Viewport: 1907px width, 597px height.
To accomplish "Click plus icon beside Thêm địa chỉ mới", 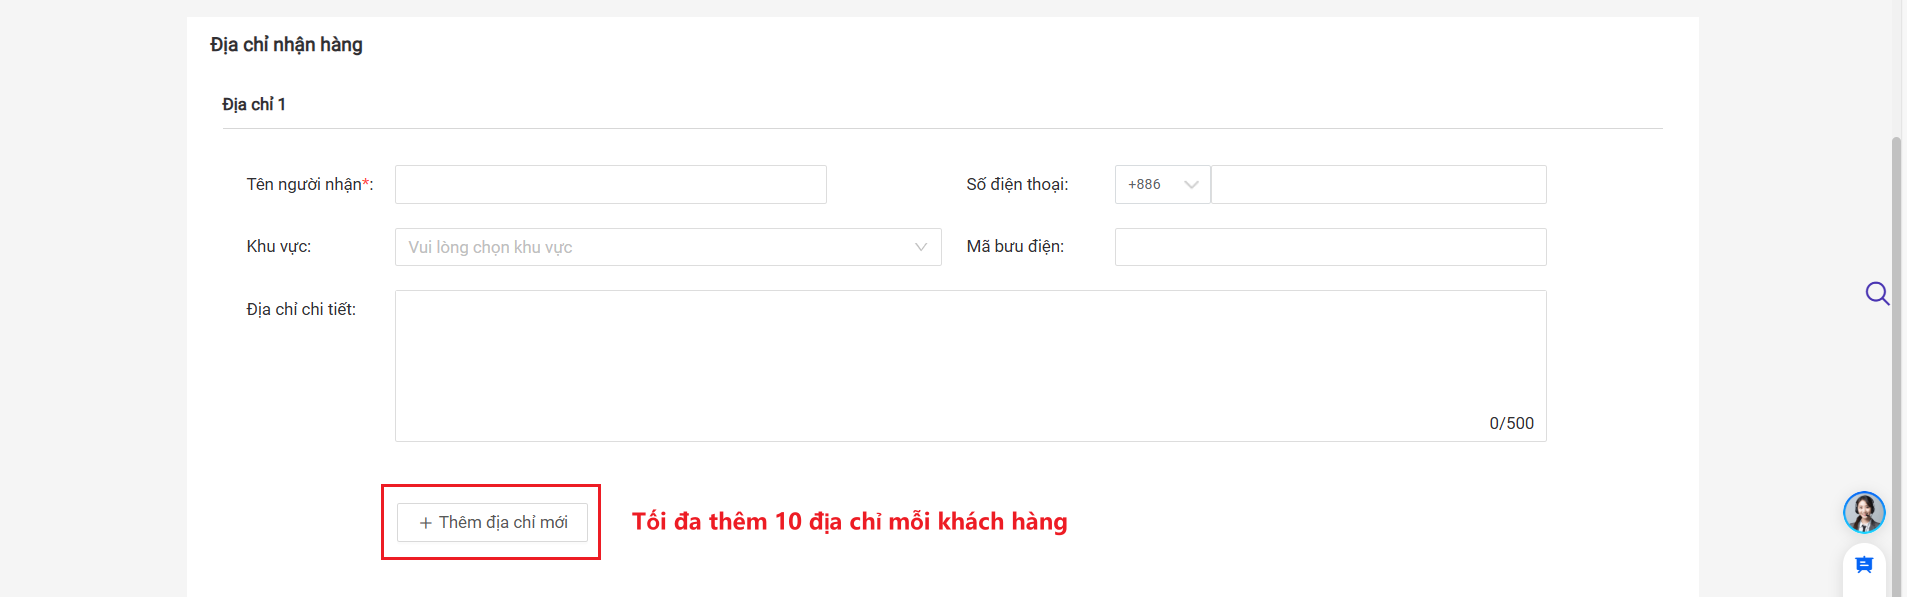I will [425, 523].
